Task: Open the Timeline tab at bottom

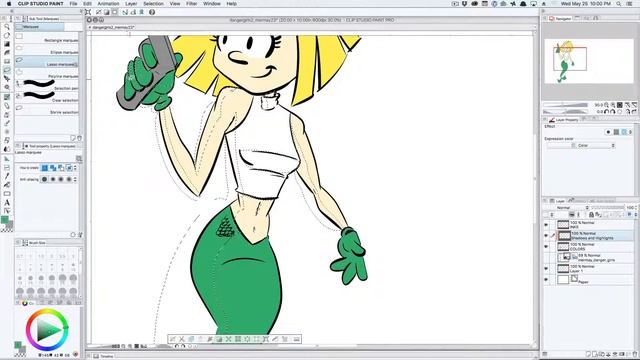Action: pos(103,356)
